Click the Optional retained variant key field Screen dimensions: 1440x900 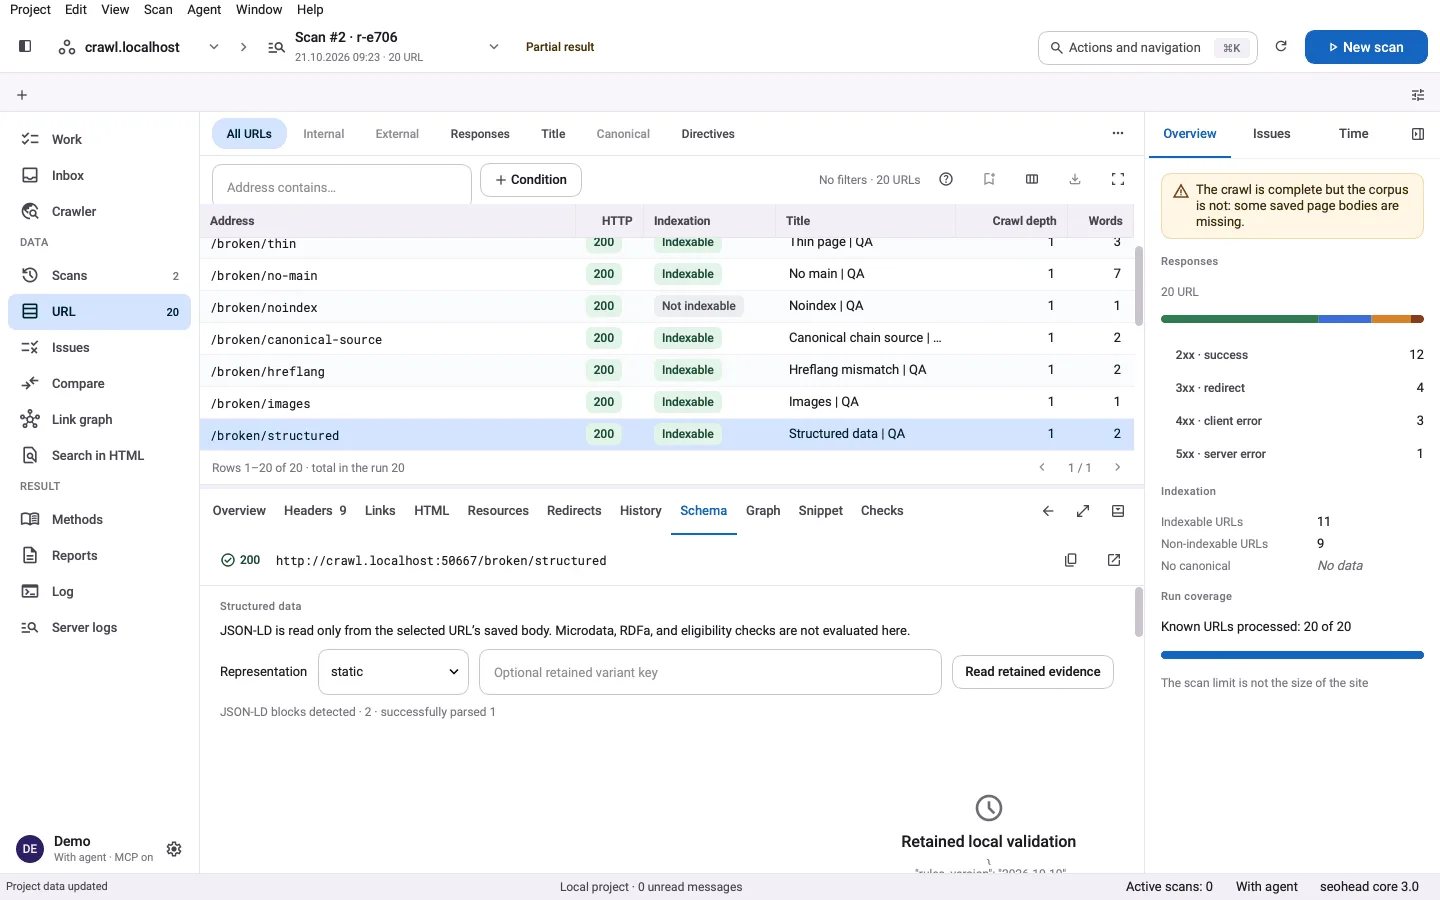711,672
